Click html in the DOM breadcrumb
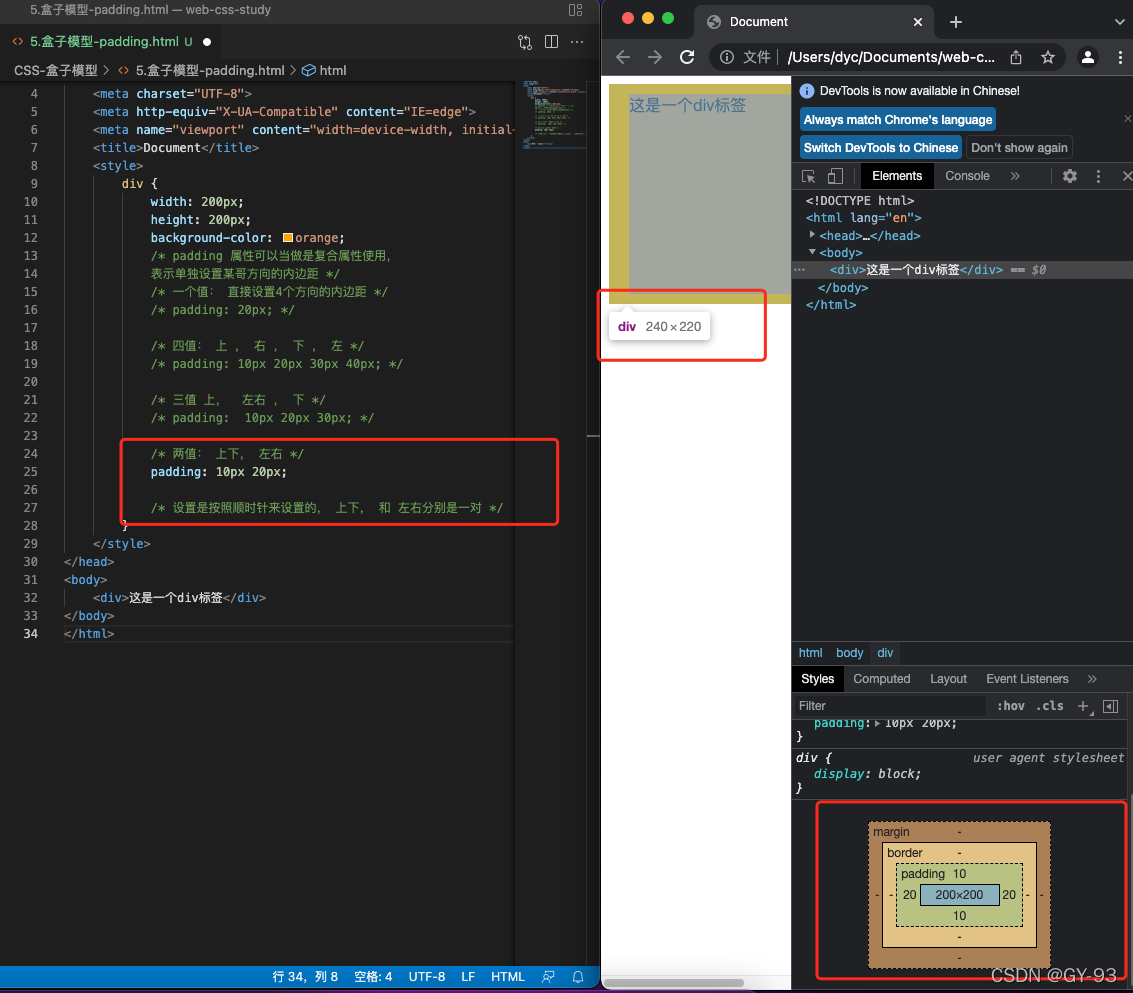The height and width of the screenshot is (993, 1133). point(810,653)
